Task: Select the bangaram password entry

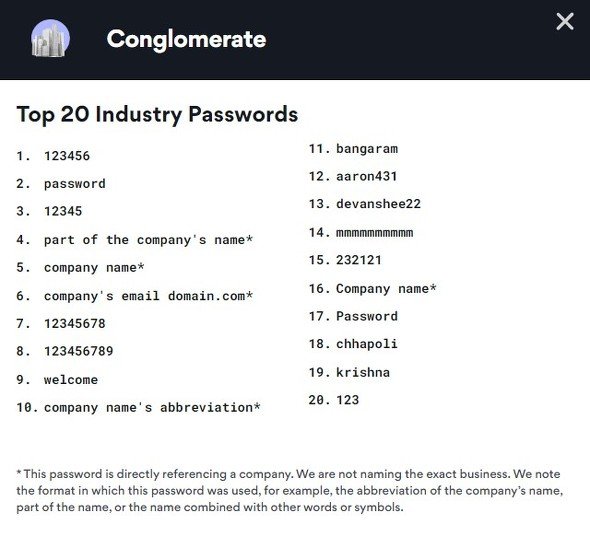Action: [367, 149]
